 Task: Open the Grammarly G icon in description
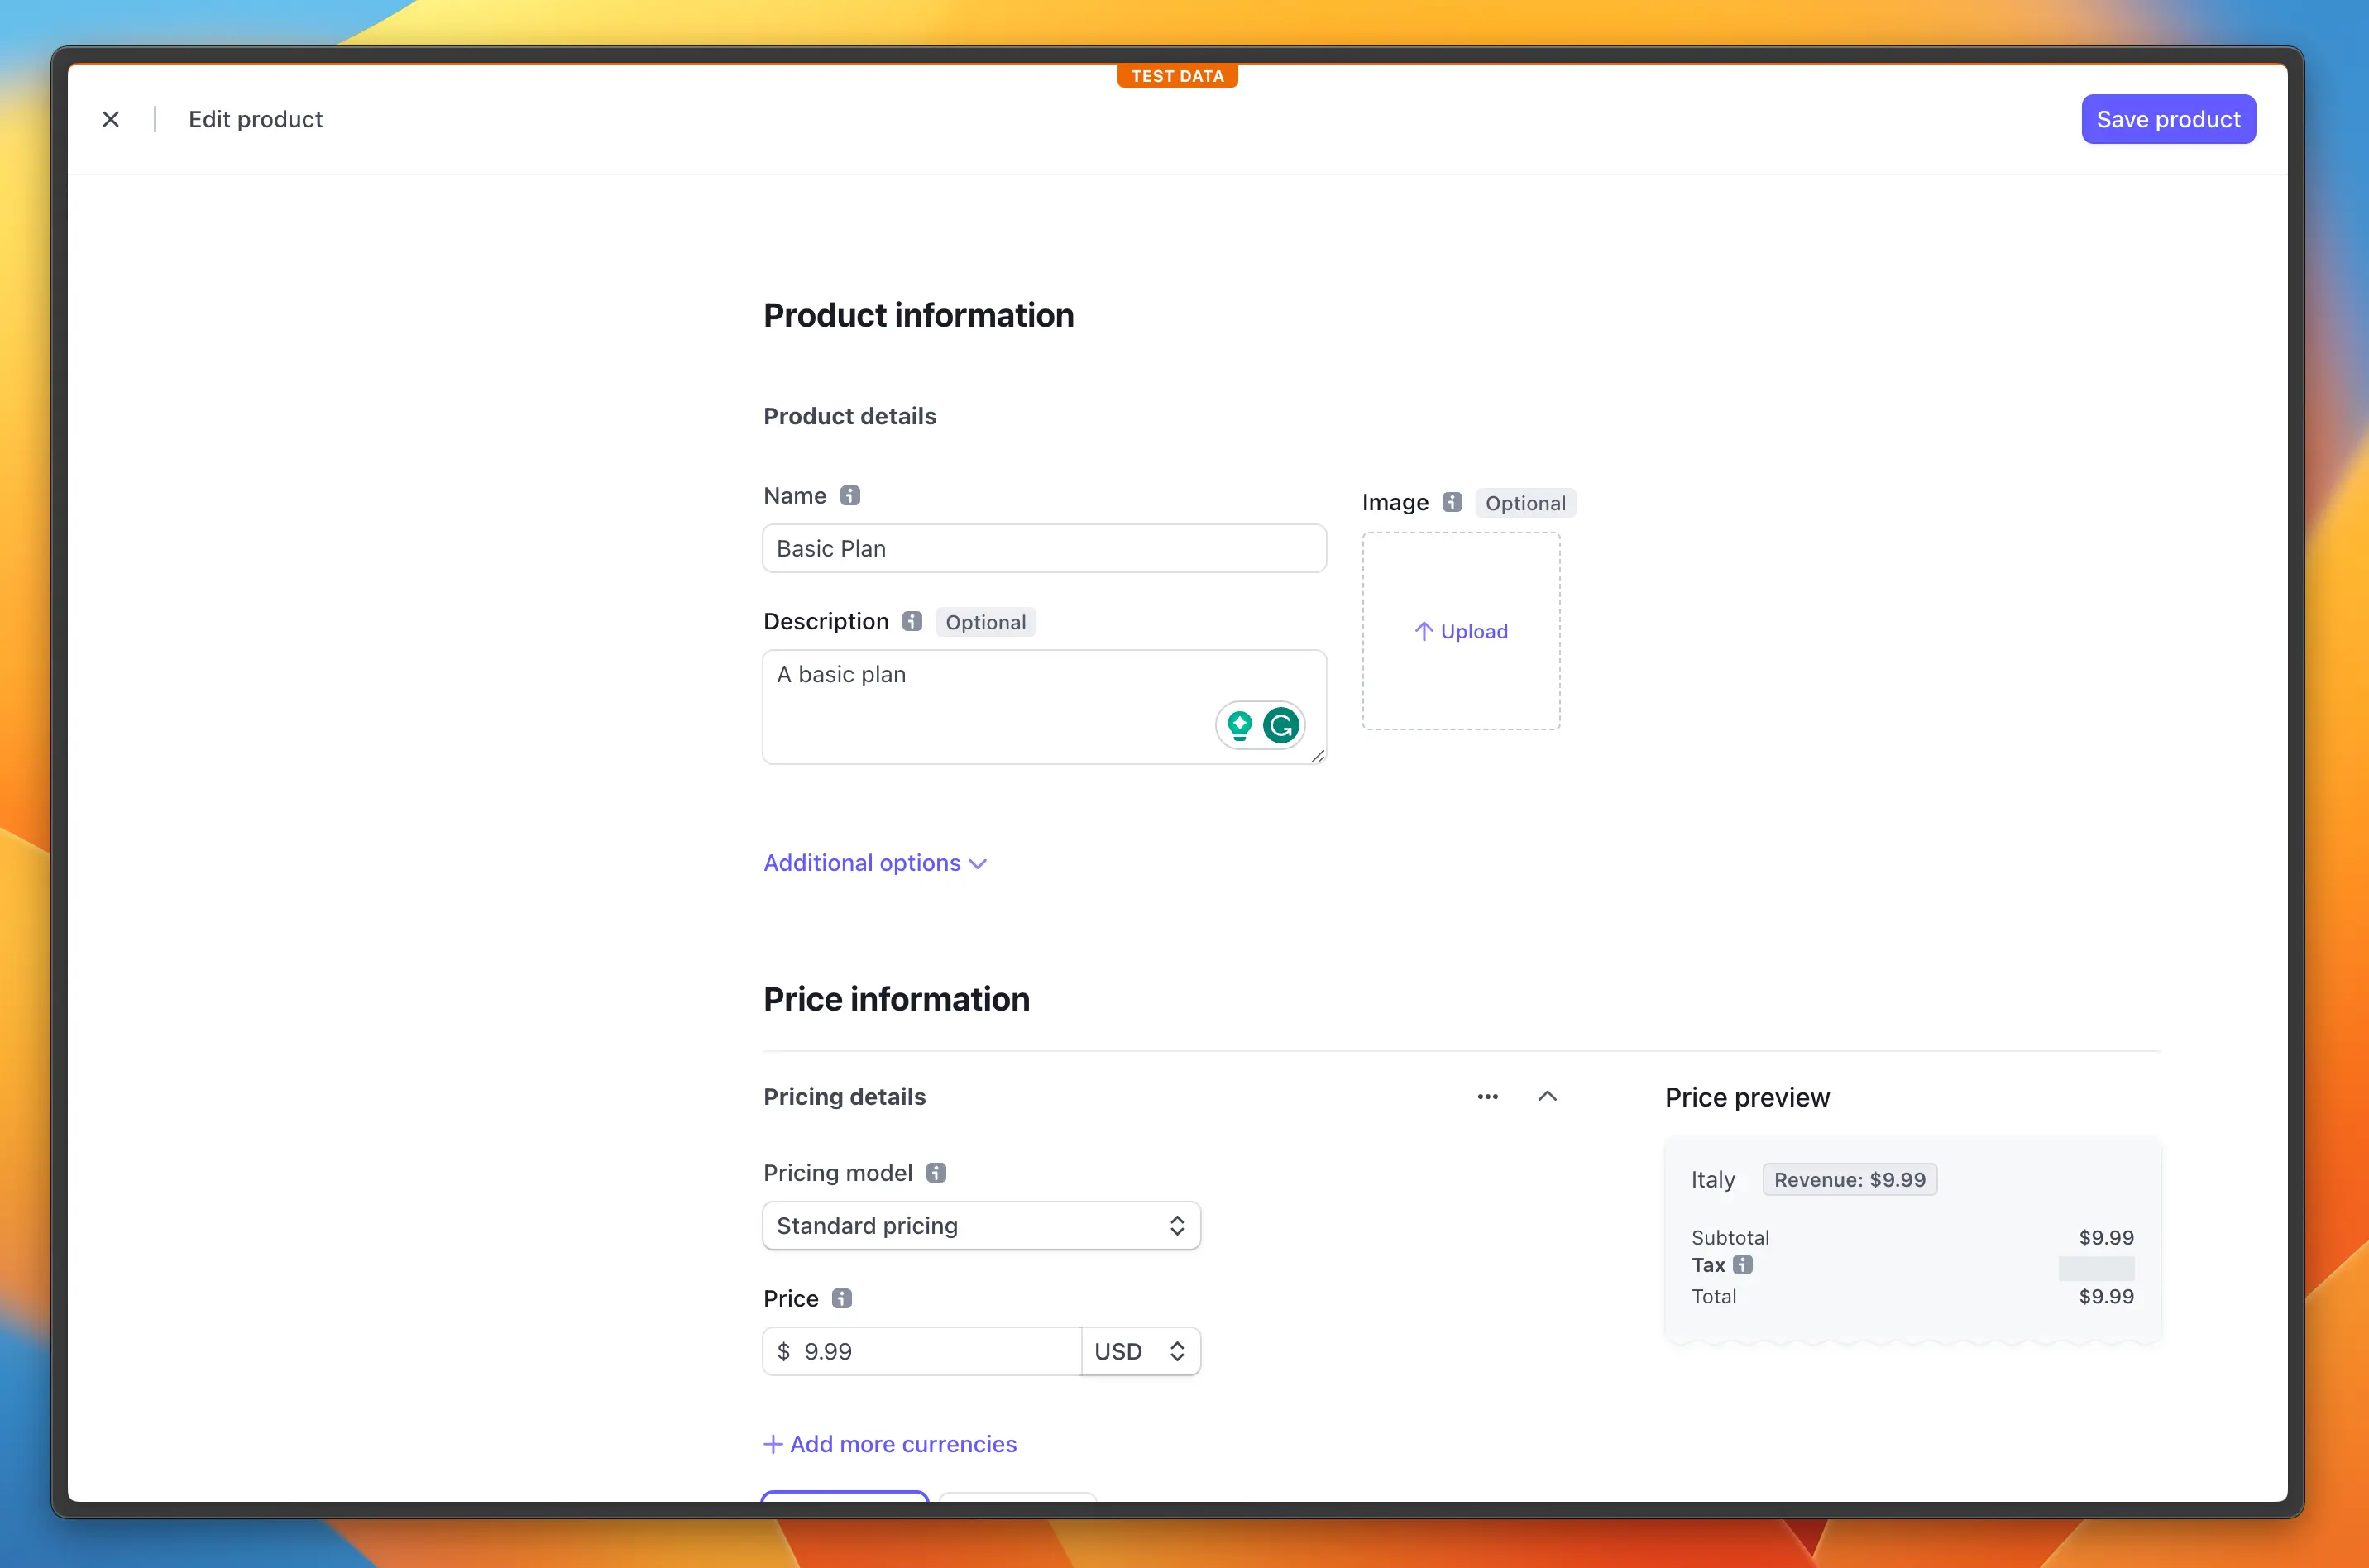tap(1281, 725)
